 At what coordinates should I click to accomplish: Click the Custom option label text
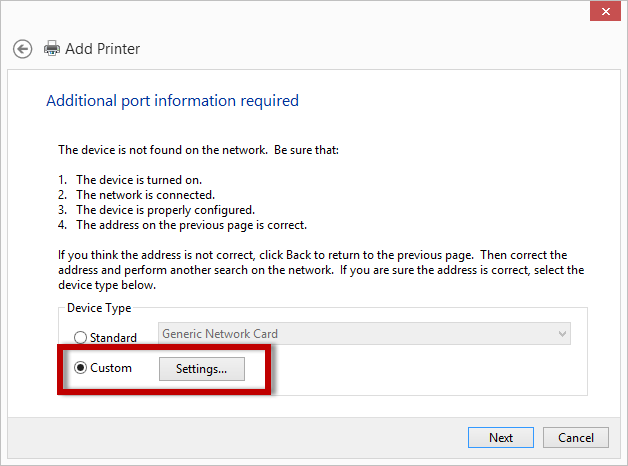(x=111, y=368)
